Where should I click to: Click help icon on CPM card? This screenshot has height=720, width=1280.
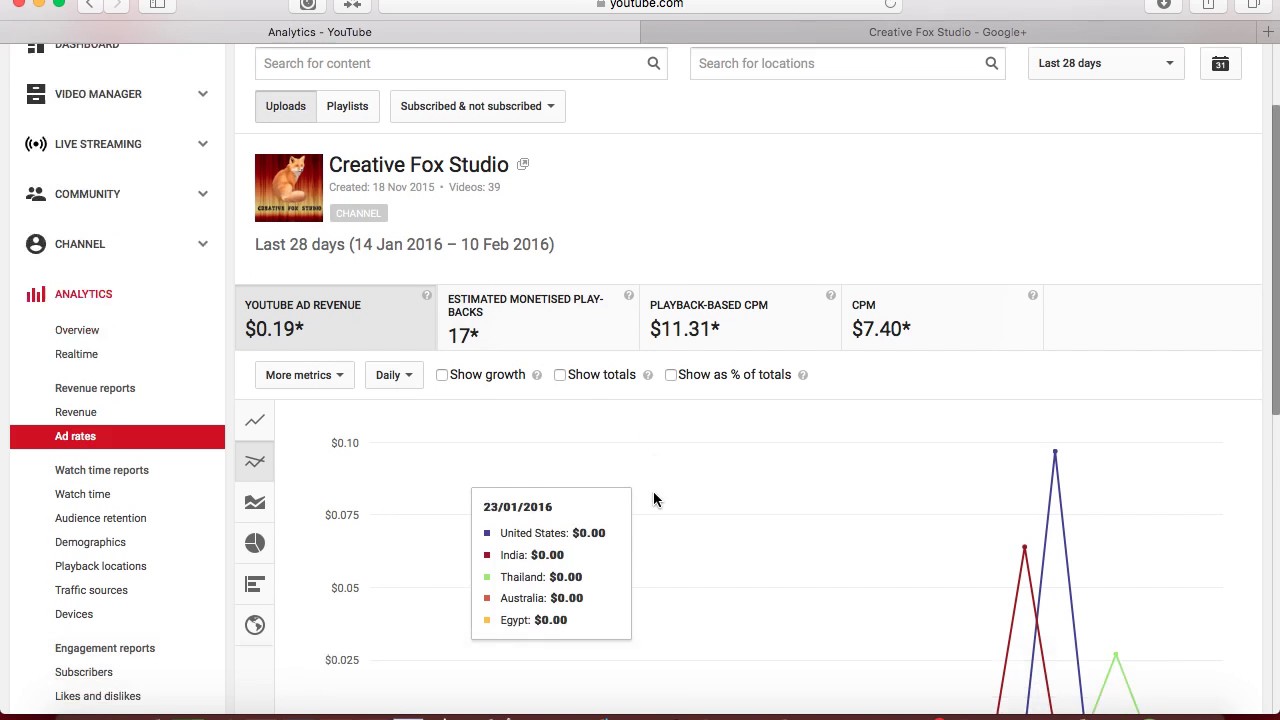pyautogui.click(x=1032, y=295)
